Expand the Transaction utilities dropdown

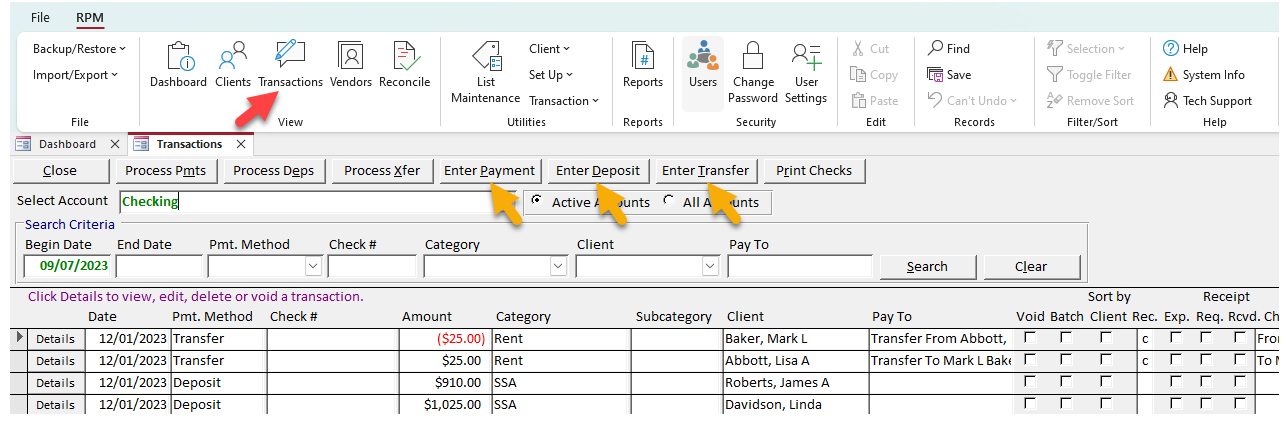(x=564, y=100)
